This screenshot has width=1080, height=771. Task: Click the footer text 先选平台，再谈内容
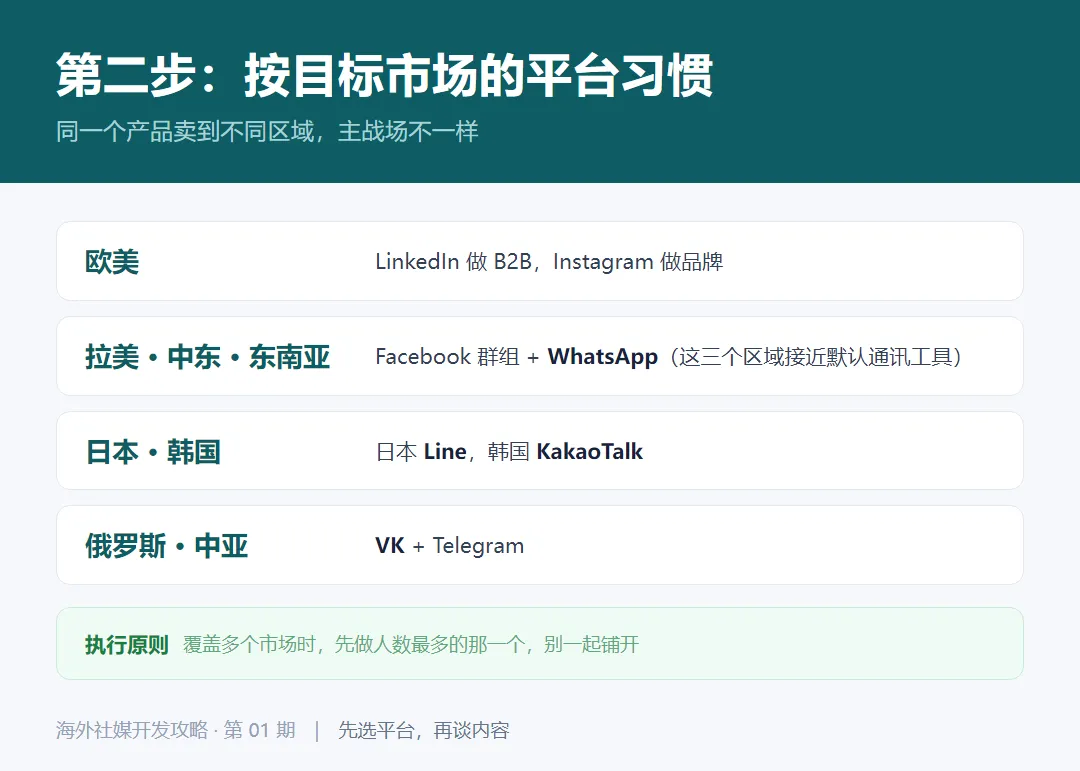coord(424,730)
